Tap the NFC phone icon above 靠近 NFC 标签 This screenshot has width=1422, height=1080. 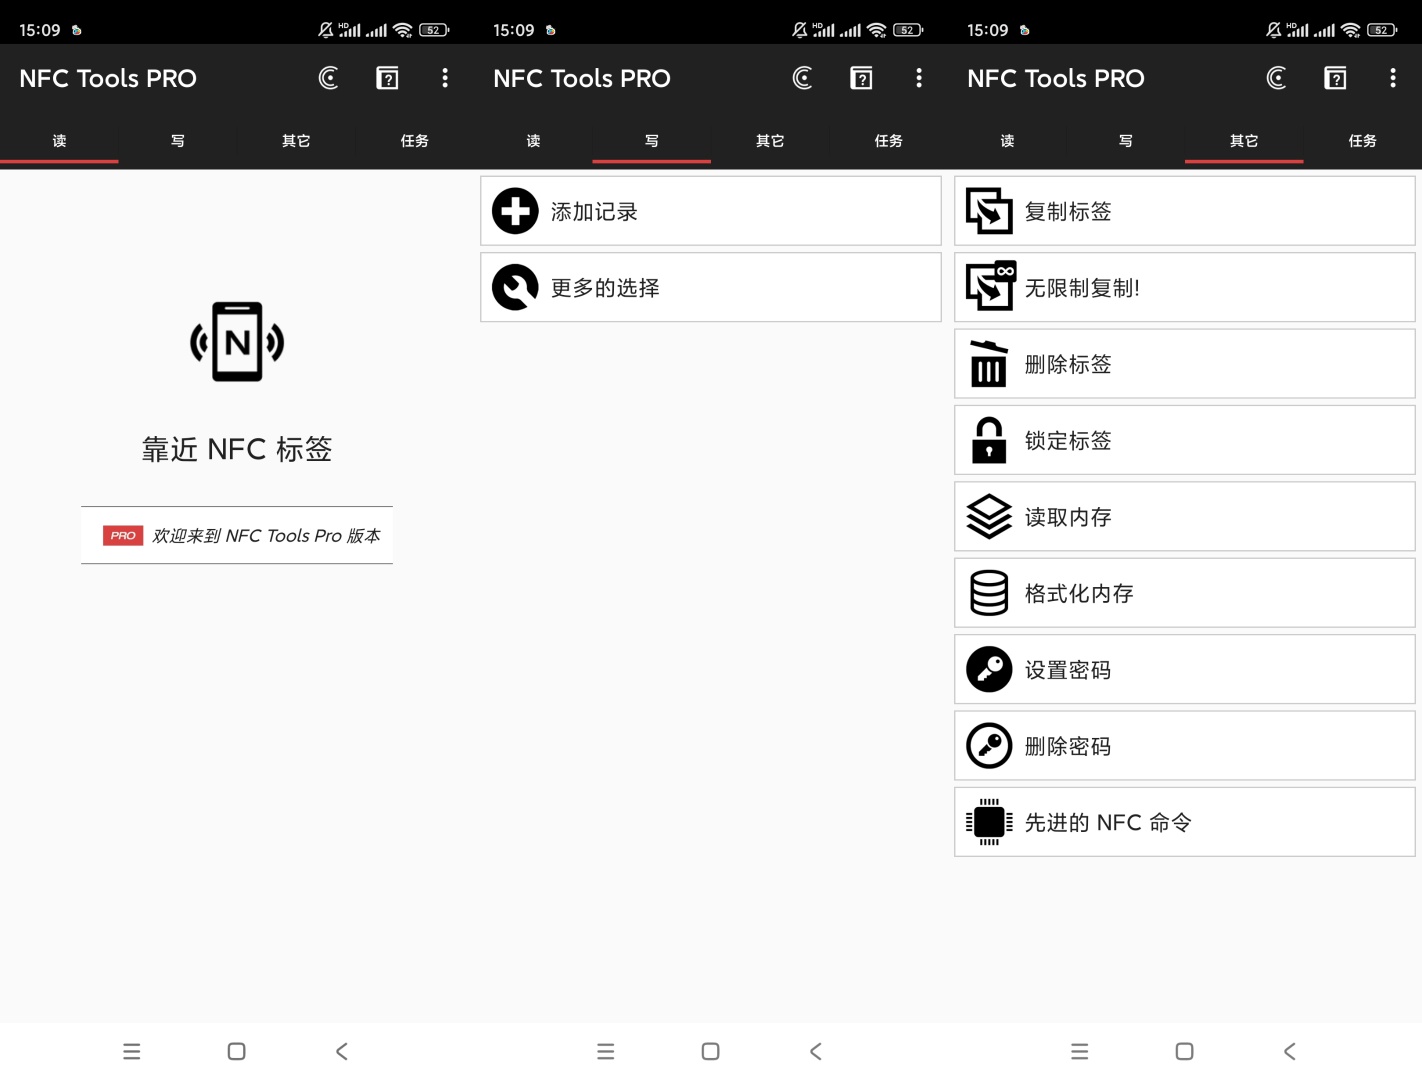[x=237, y=342]
